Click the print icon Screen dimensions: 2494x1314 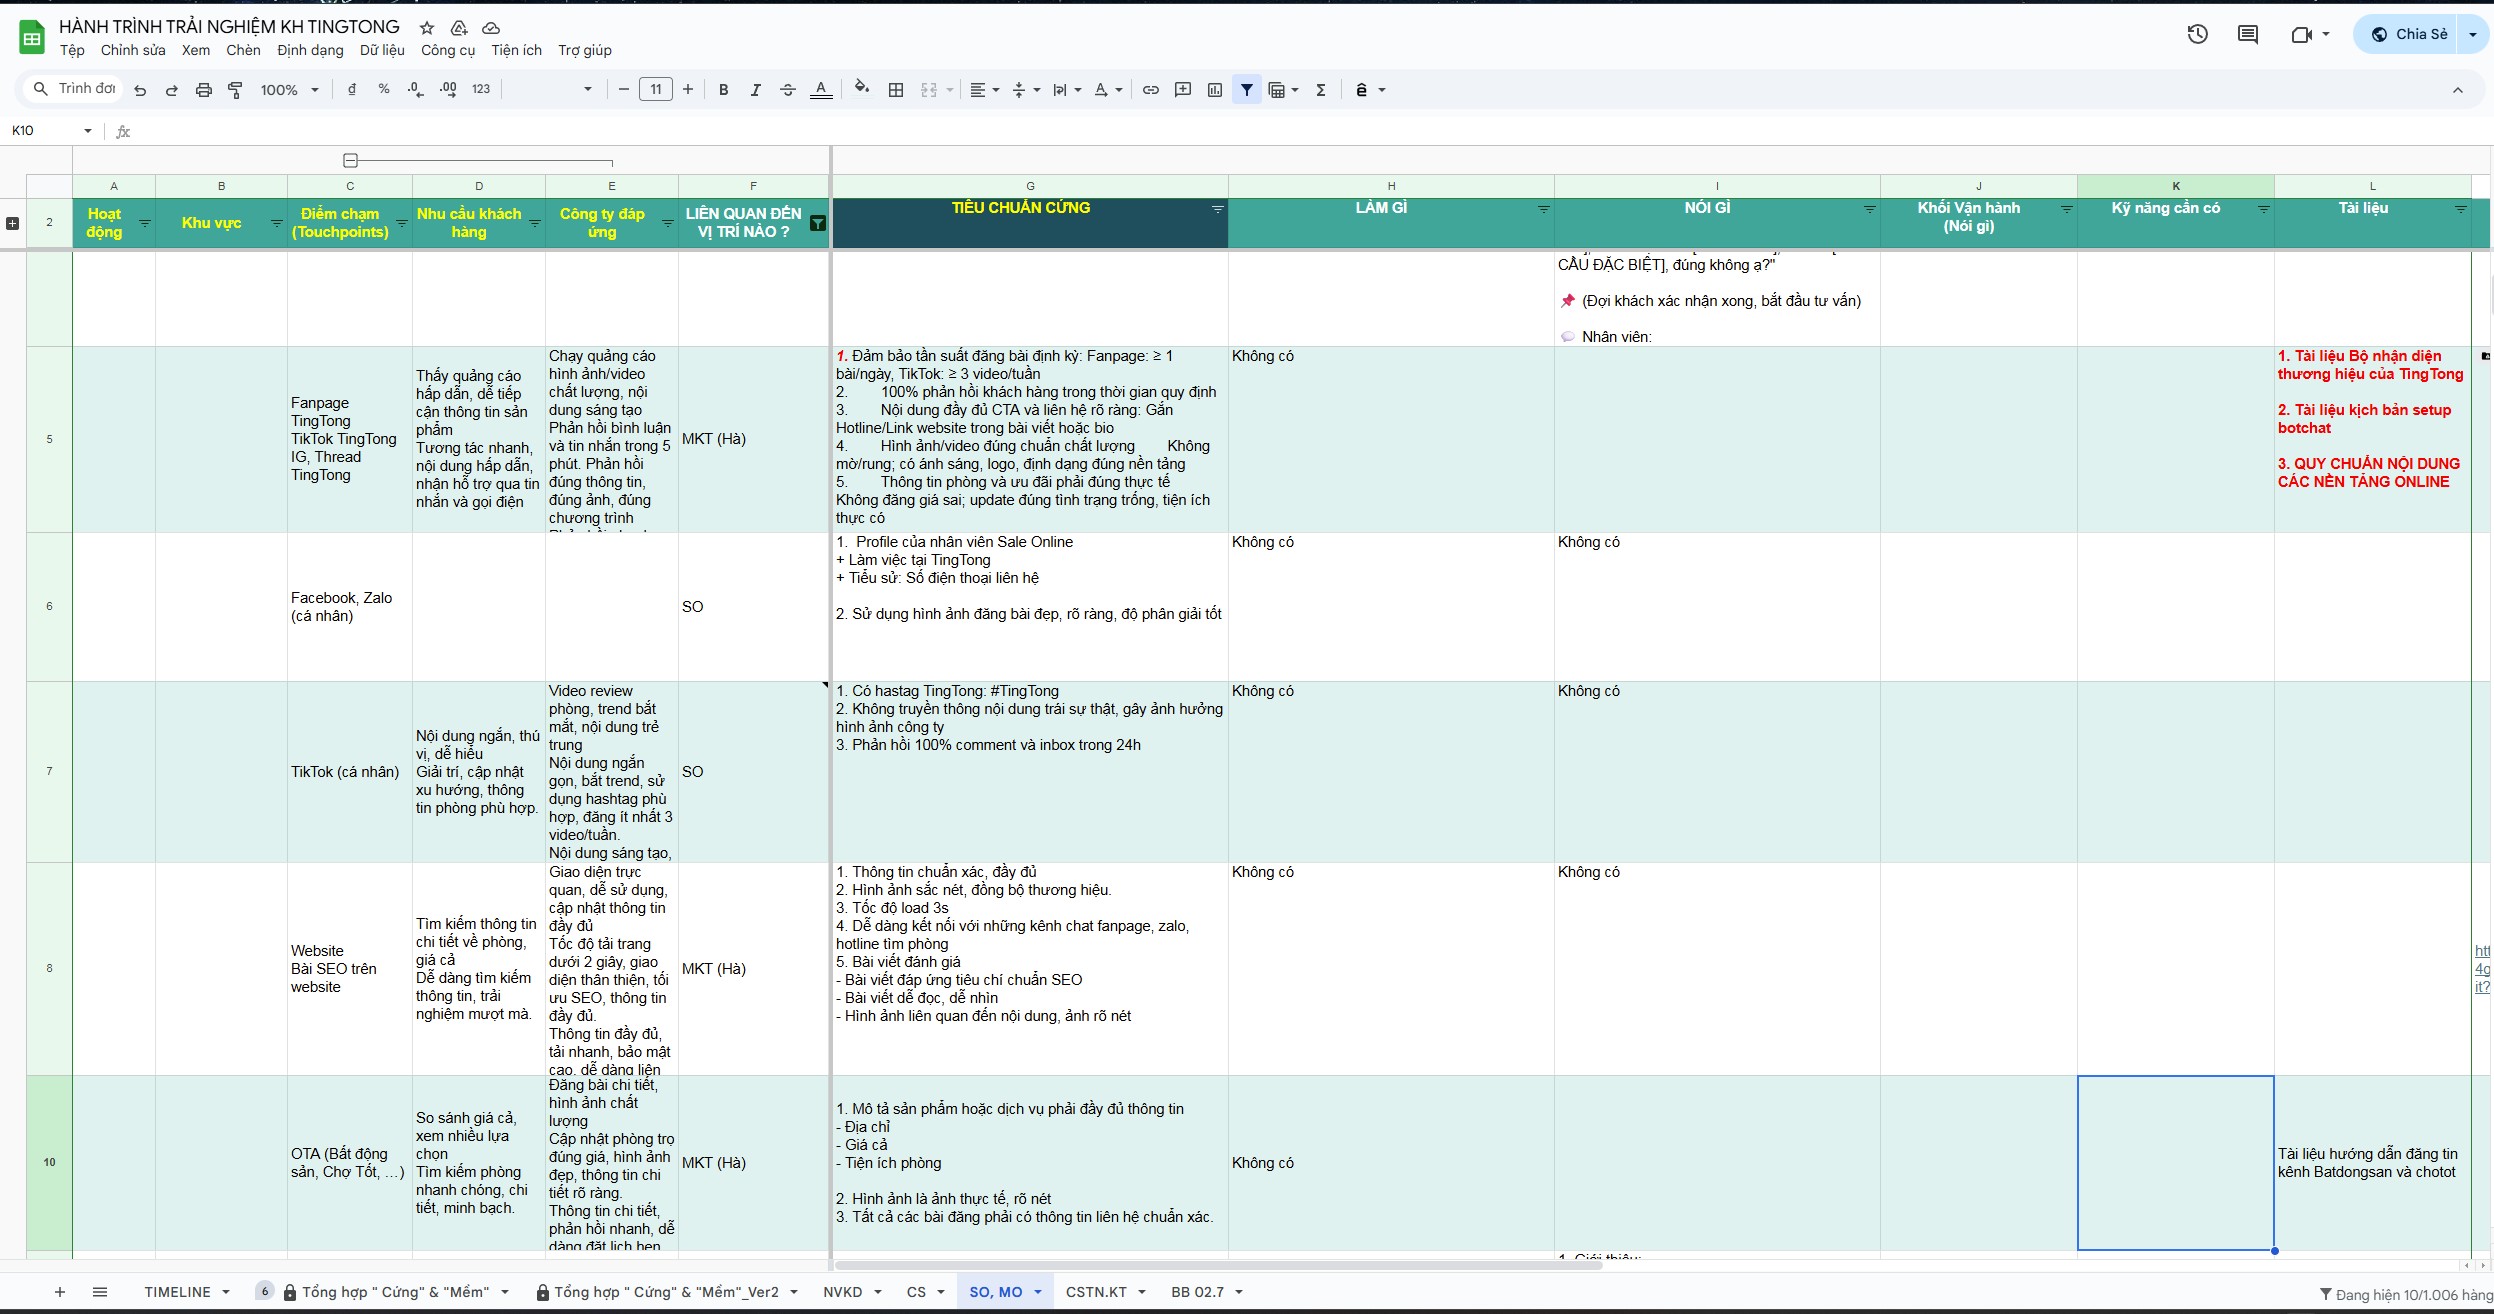[x=204, y=90]
